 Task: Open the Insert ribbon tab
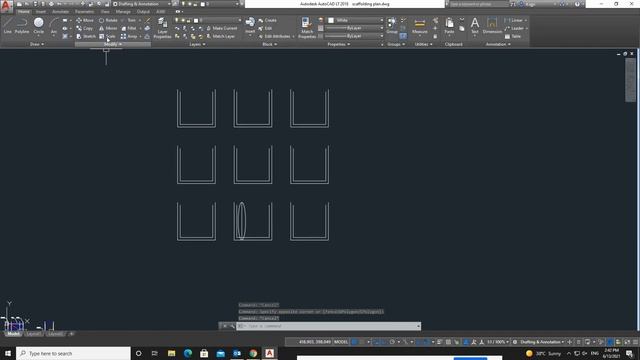pyautogui.click(x=40, y=11)
